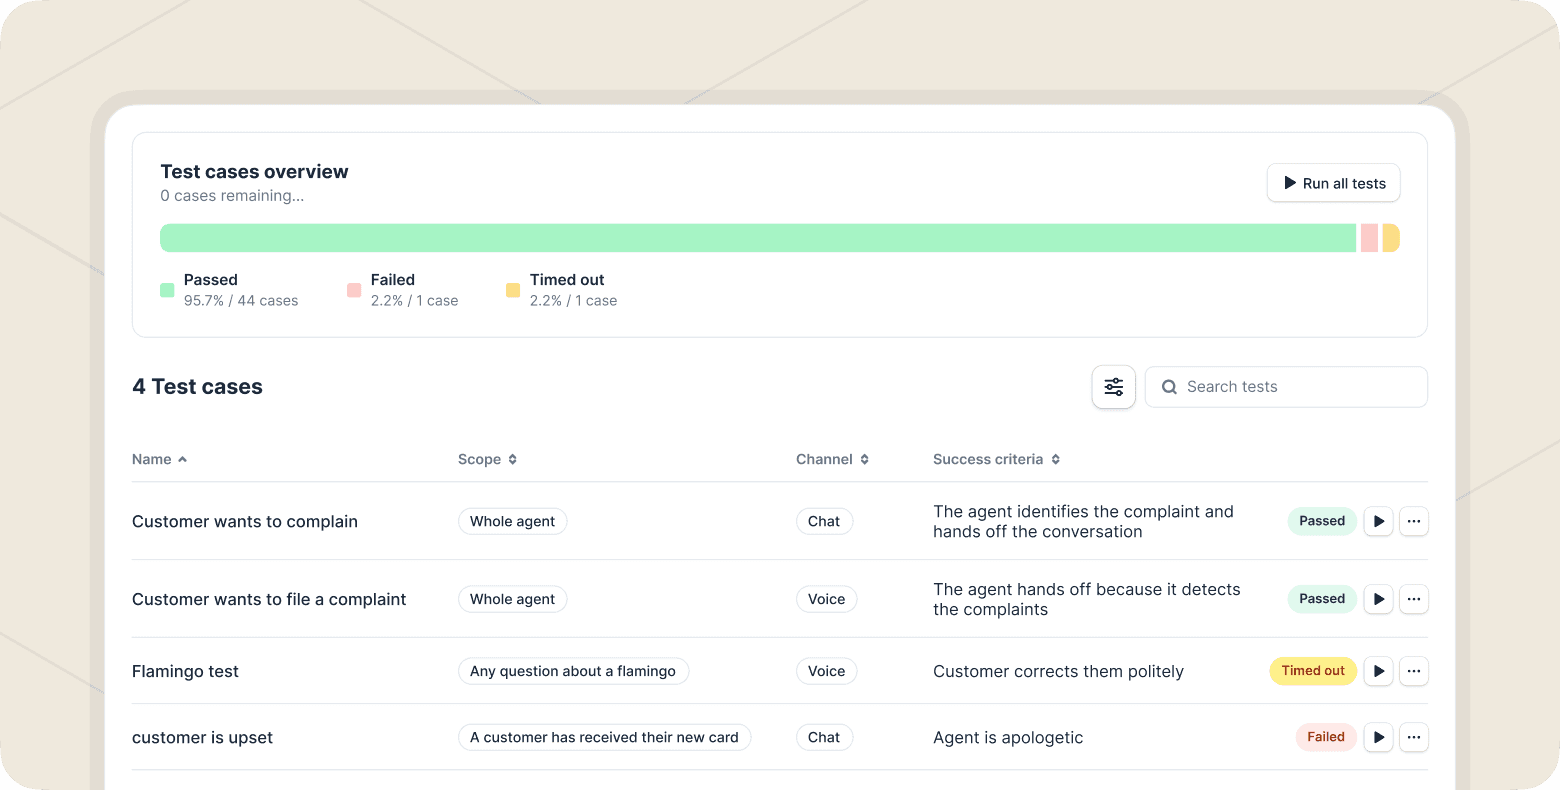Click green Passed legend swatch
This screenshot has height=790, width=1560.
pos(167,290)
